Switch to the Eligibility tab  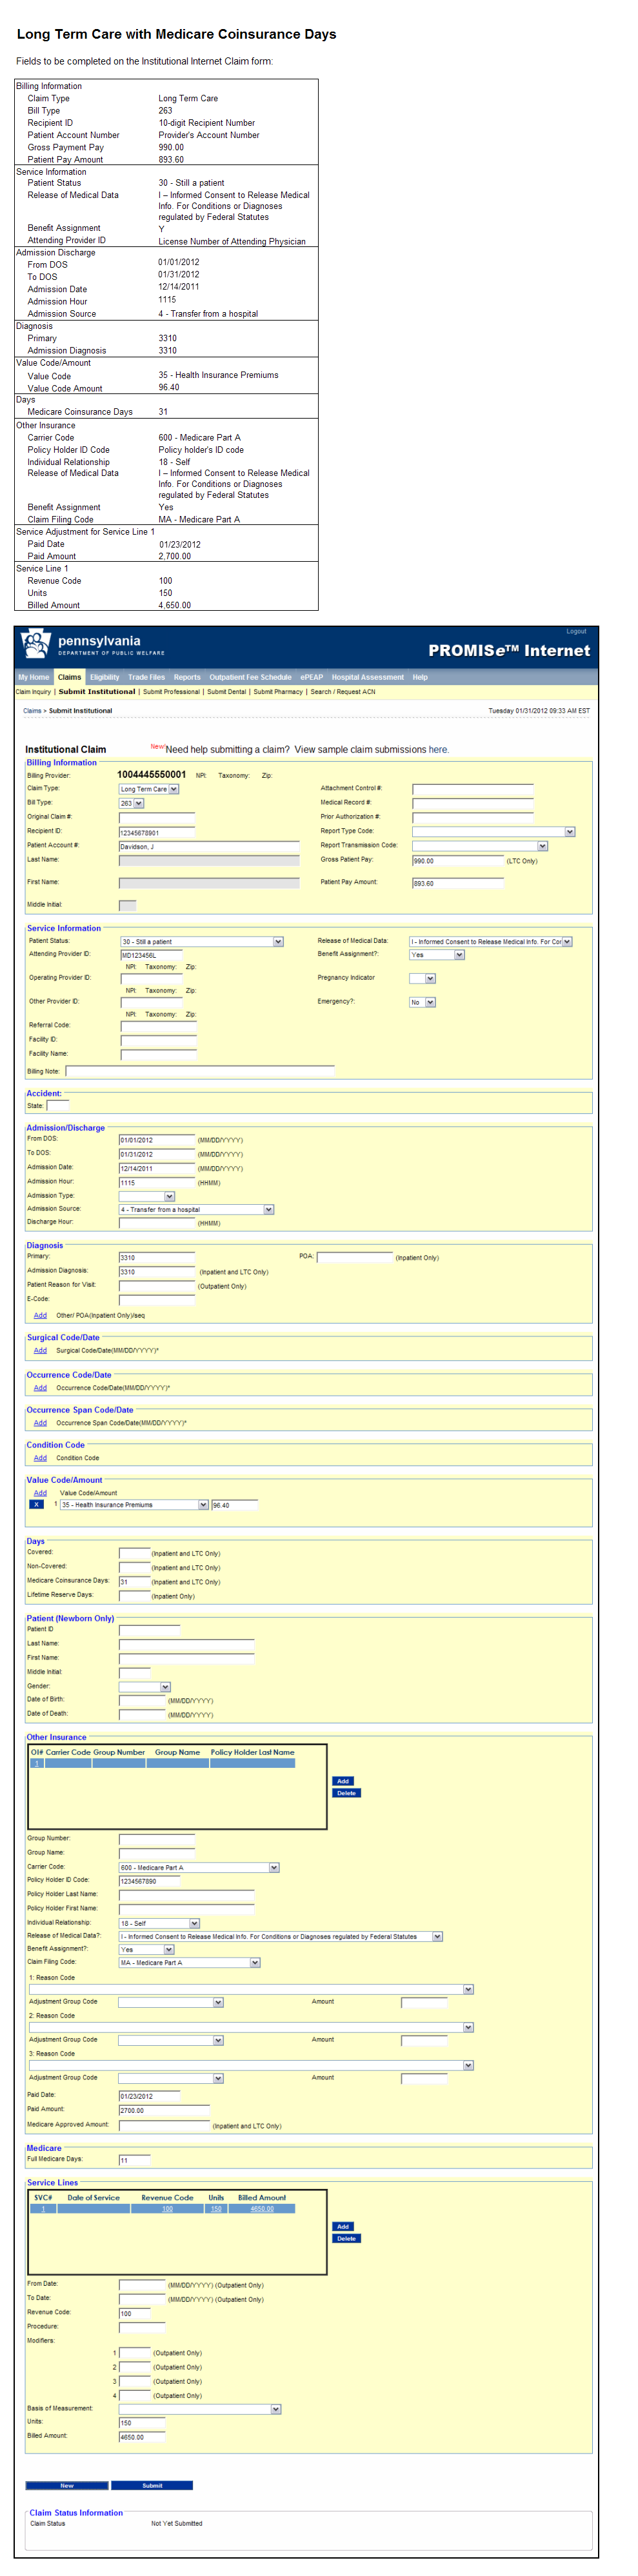click(104, 677)
